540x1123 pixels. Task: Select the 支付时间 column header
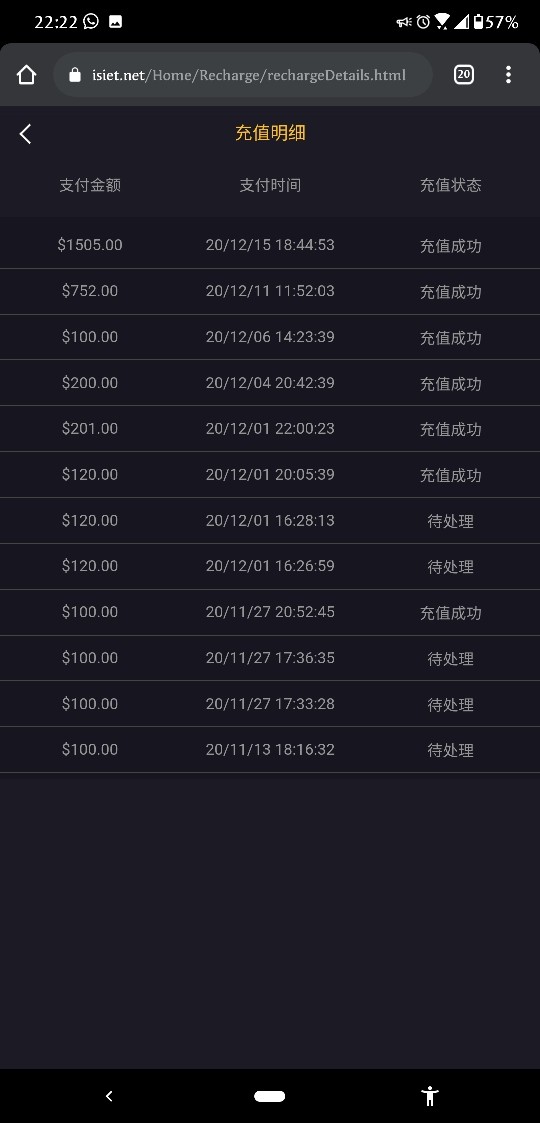tap(270, 185)
